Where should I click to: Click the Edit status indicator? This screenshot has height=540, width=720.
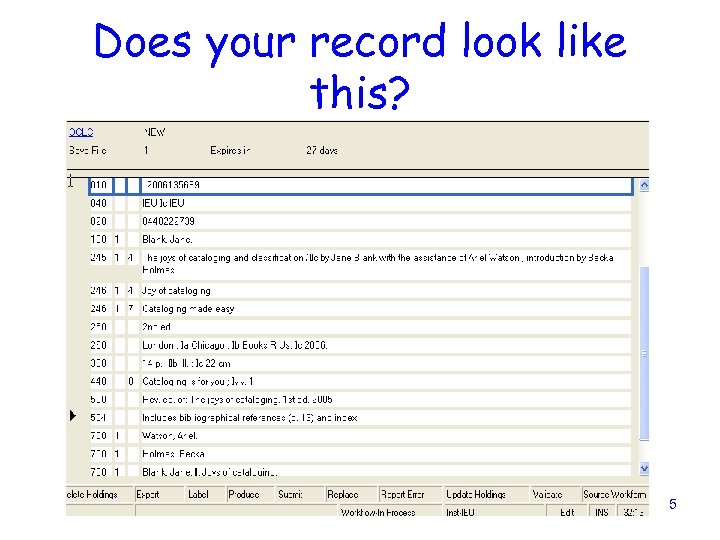click(x=567, y=512)
